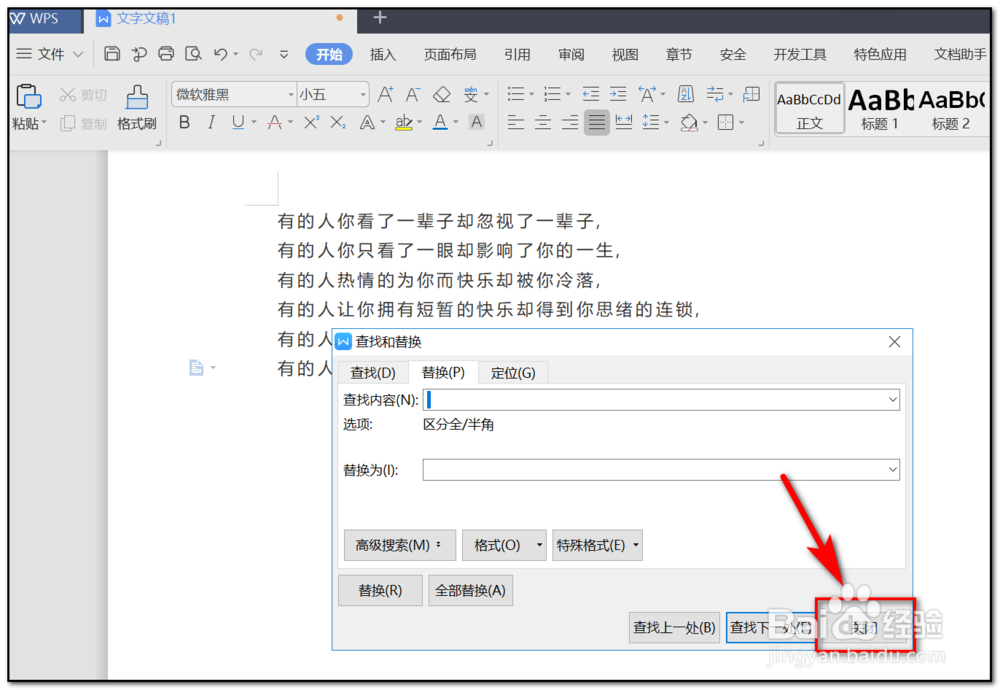Open 开发工具 ribbon tab

800,55
